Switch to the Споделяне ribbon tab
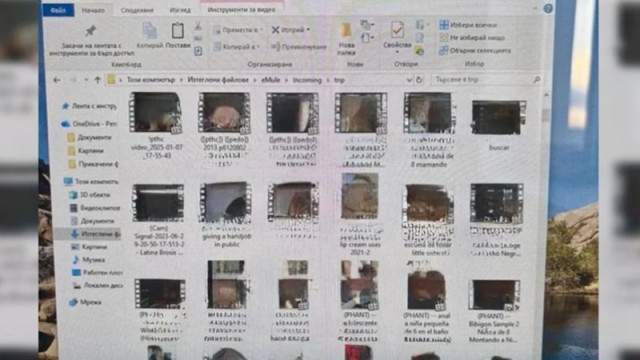The image size is (640, 360). point(137,10)
